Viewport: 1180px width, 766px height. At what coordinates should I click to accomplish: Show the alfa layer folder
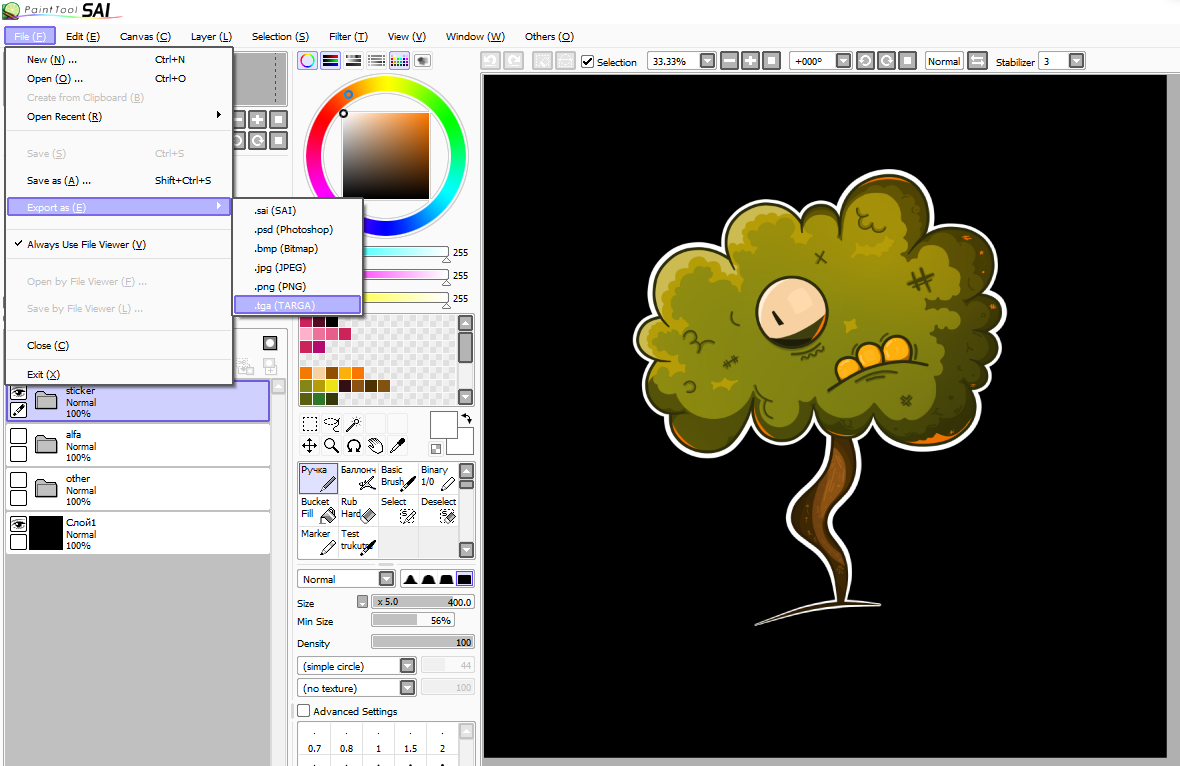(18, 436)
